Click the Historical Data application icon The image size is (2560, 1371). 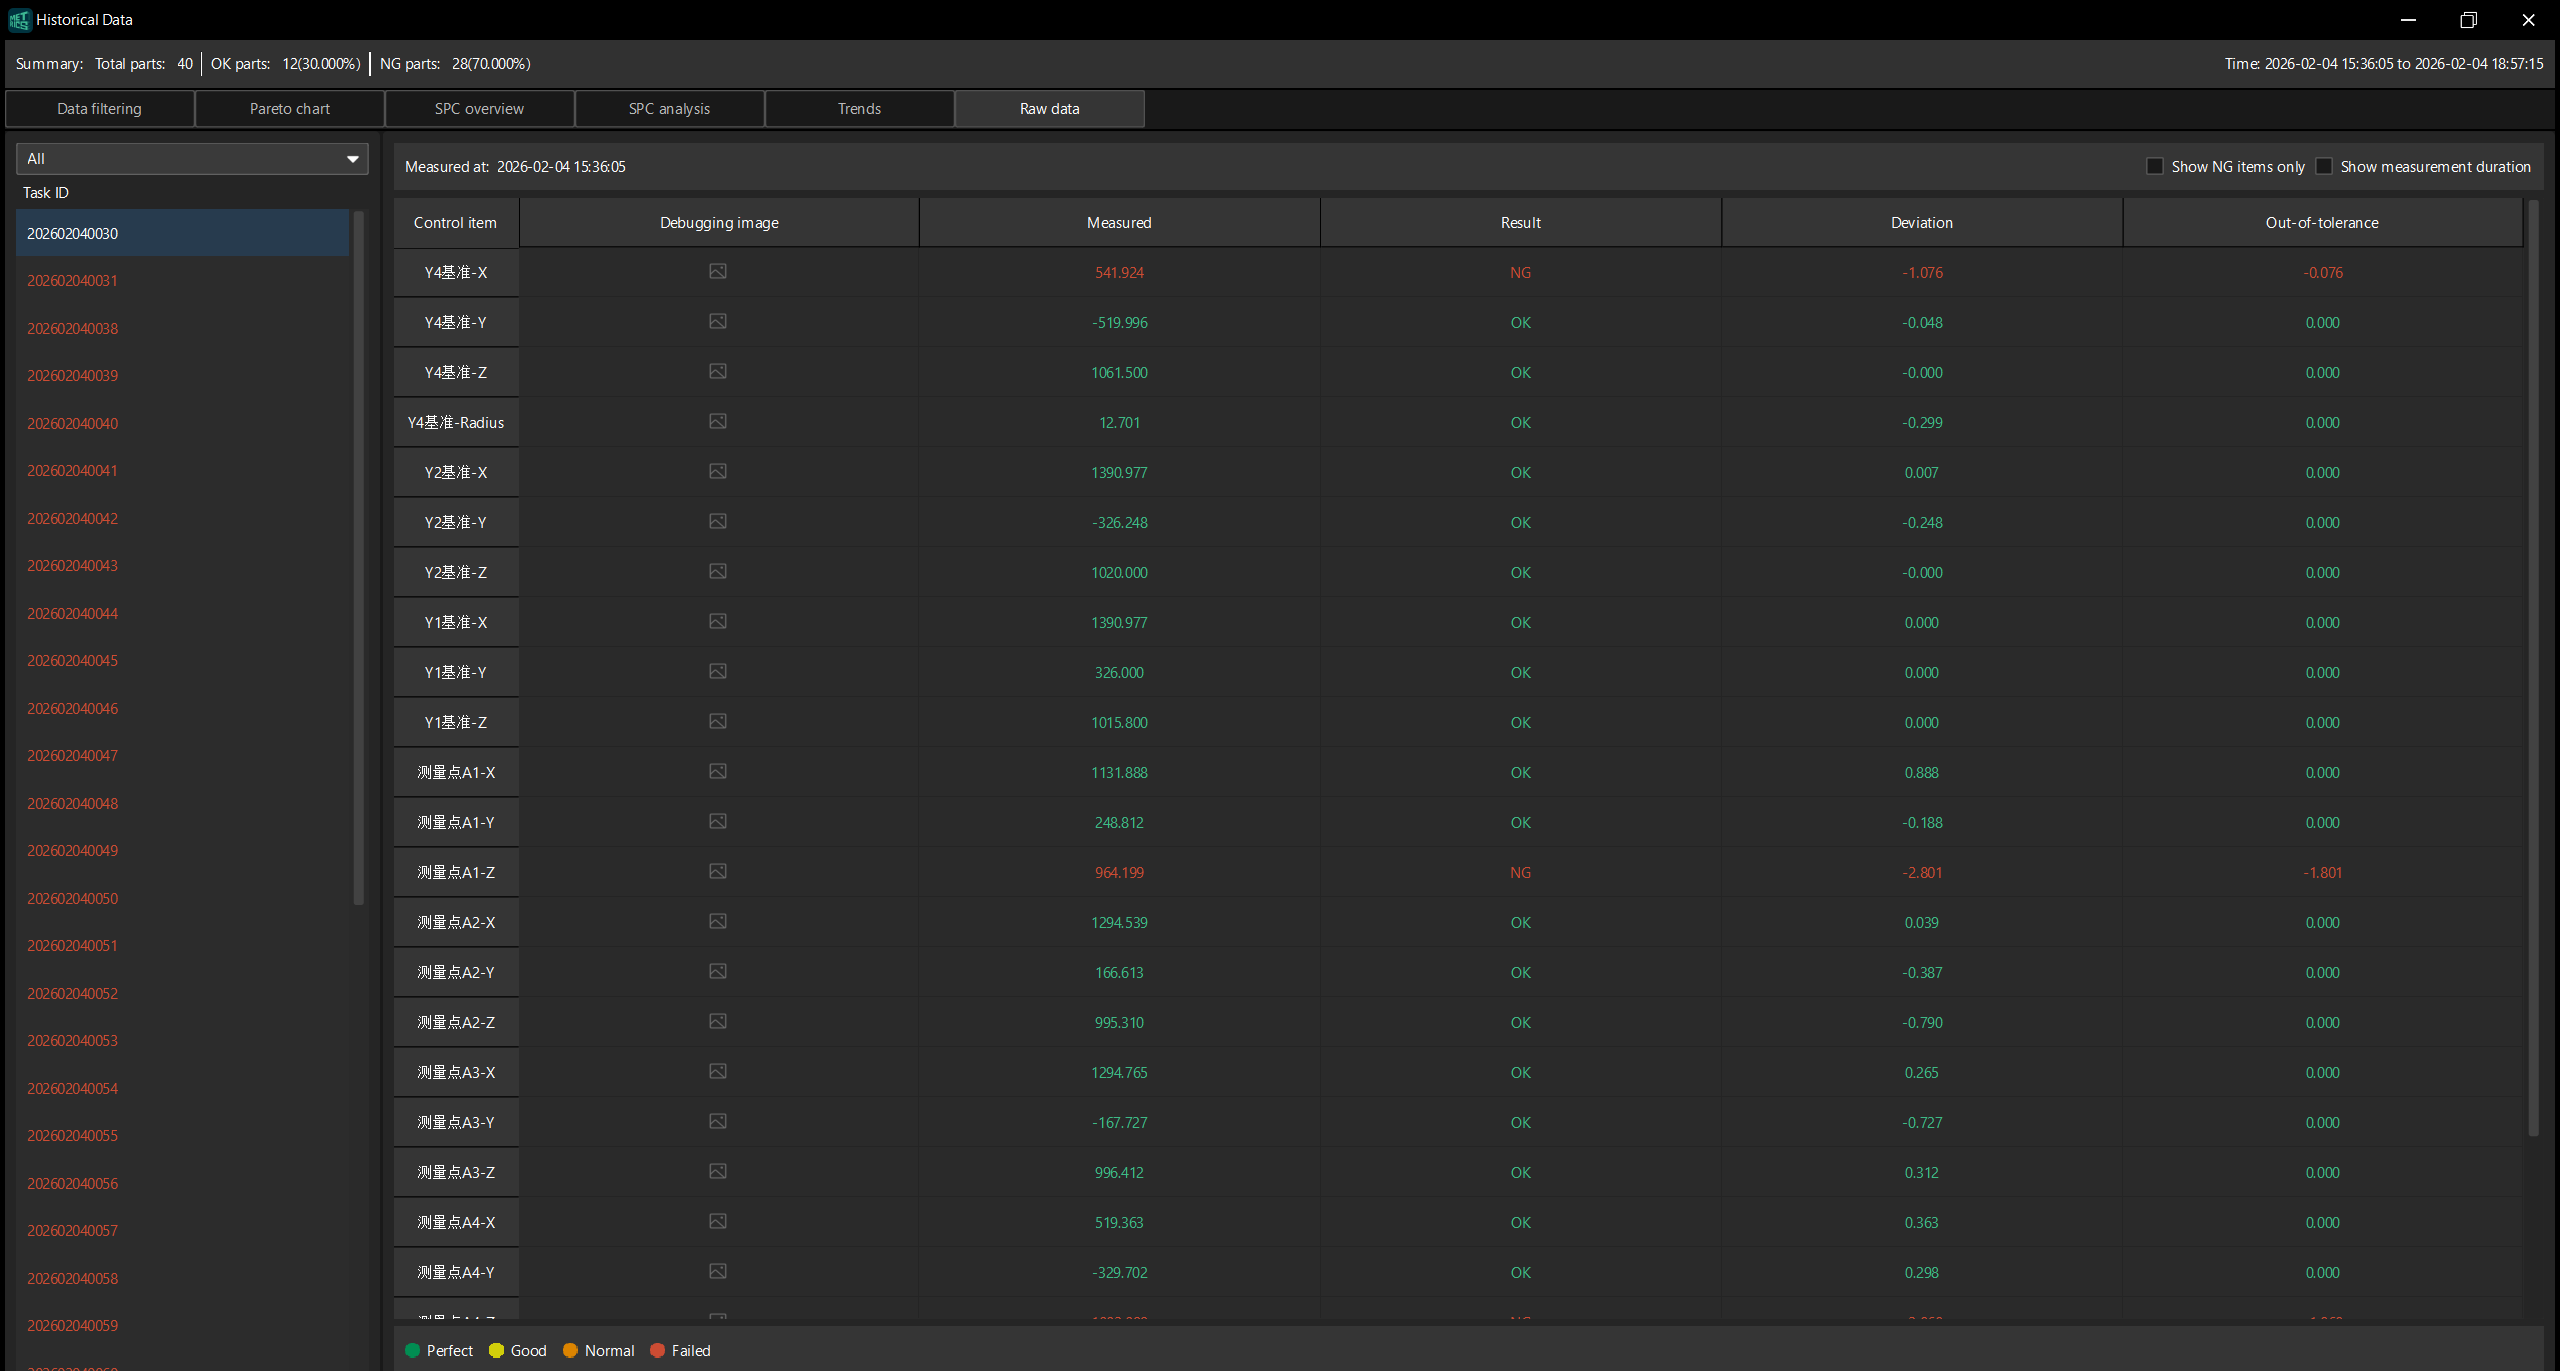coord(19,19)
